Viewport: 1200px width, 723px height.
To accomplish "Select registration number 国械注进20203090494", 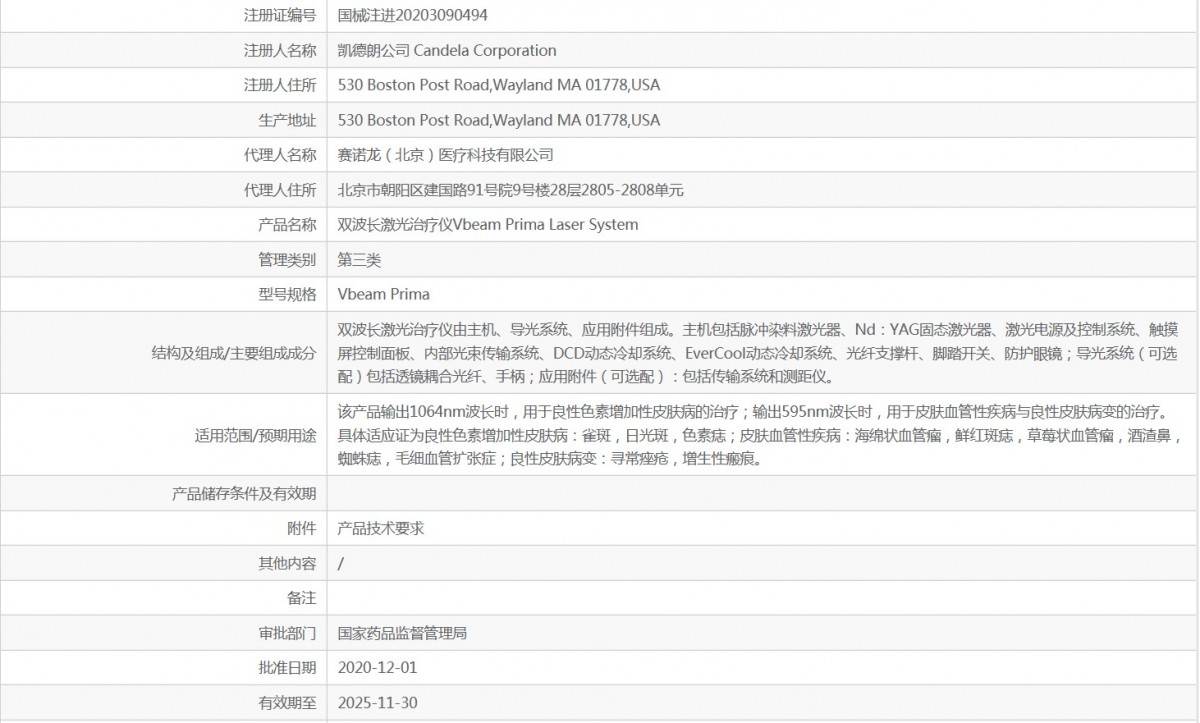I will coord(413,15).
